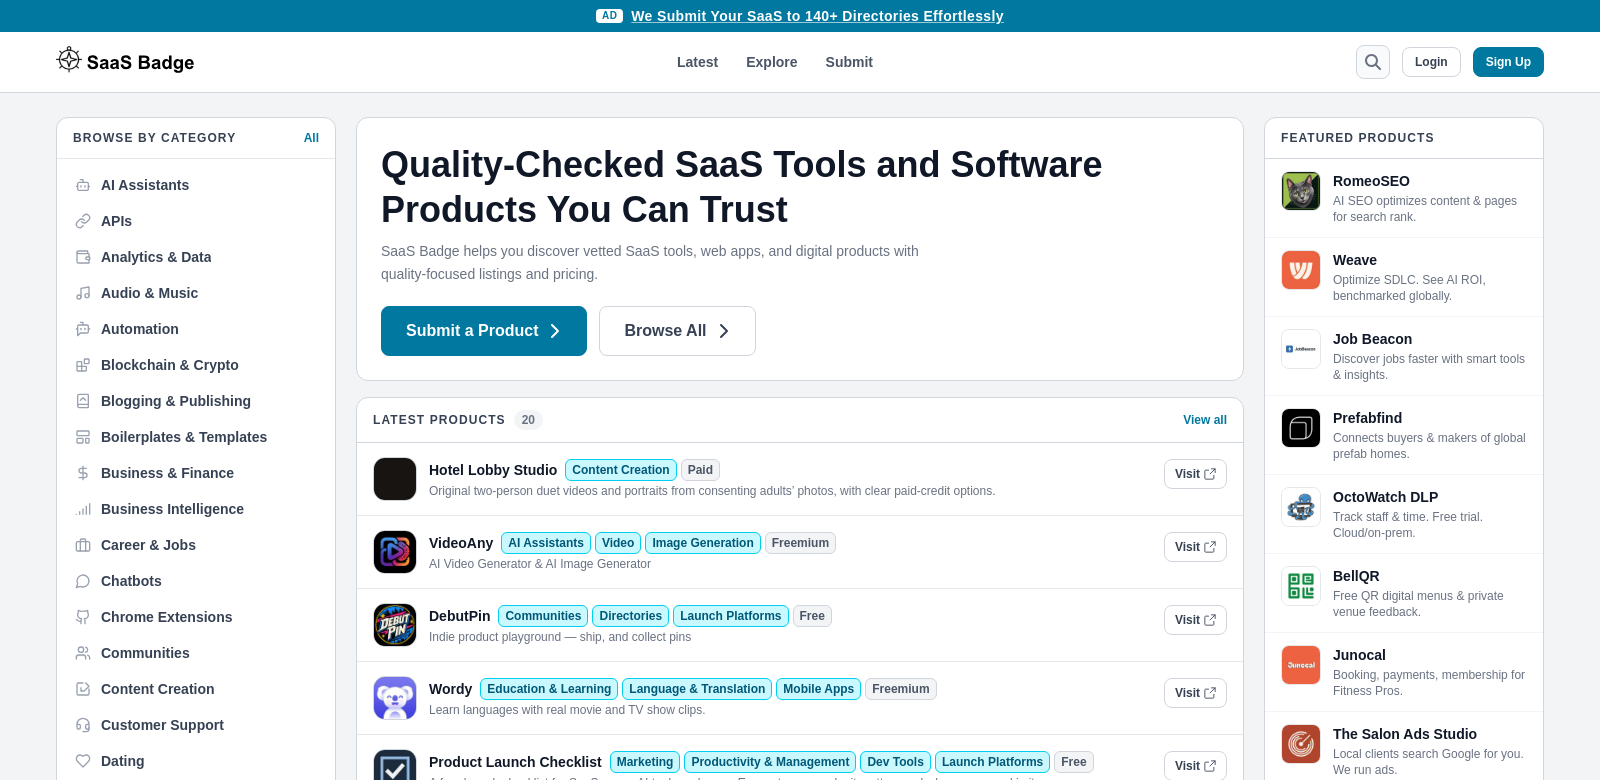Click the BellQR QR-code icon

click(x=1301, y=586)
